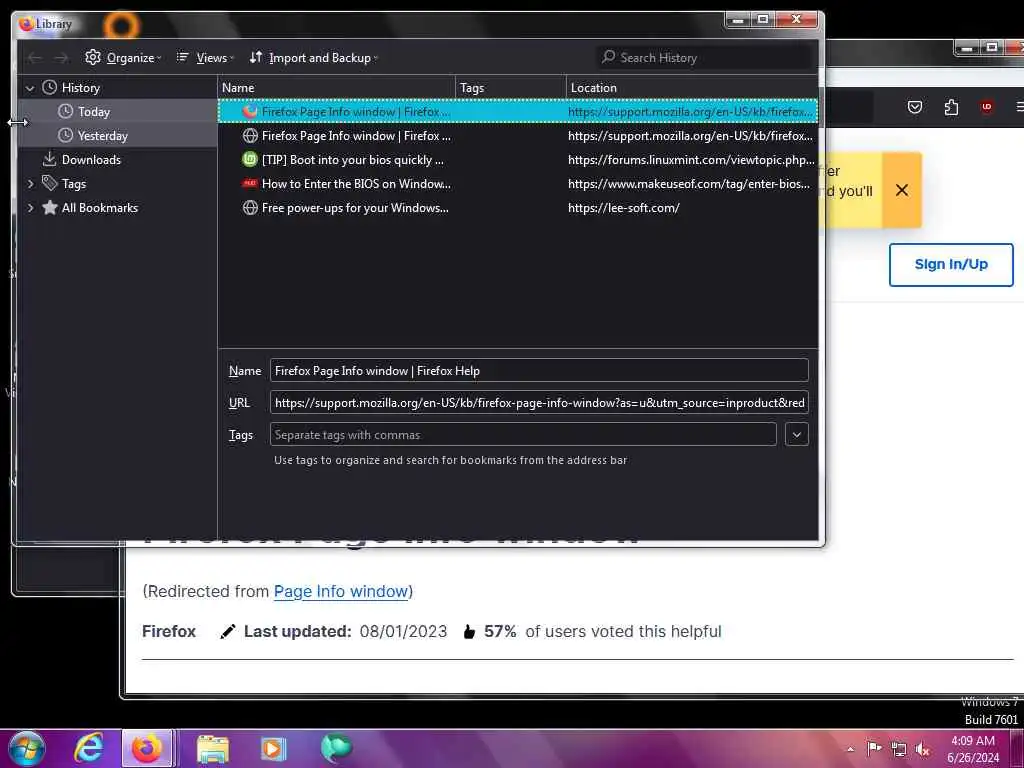Click the MakeUseOf favicon in history list
This screenshot has width=1024, height=768.
click(x=250, y=184)
